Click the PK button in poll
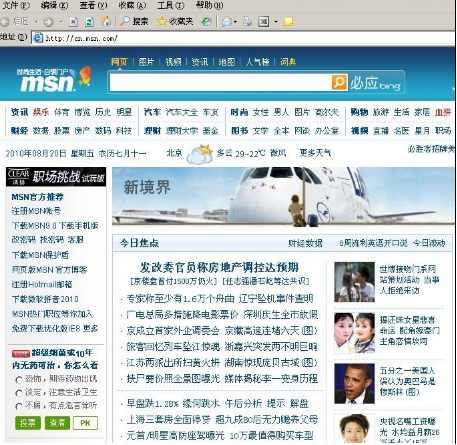Image resolution: width=457 pixels, height=445 pixels. (85, 423)
